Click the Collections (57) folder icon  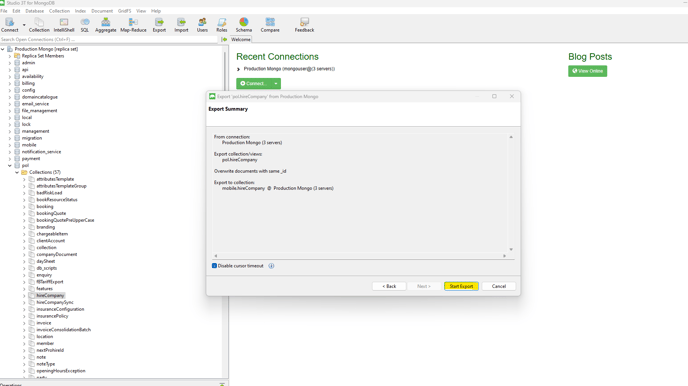(x=24, y=172)
